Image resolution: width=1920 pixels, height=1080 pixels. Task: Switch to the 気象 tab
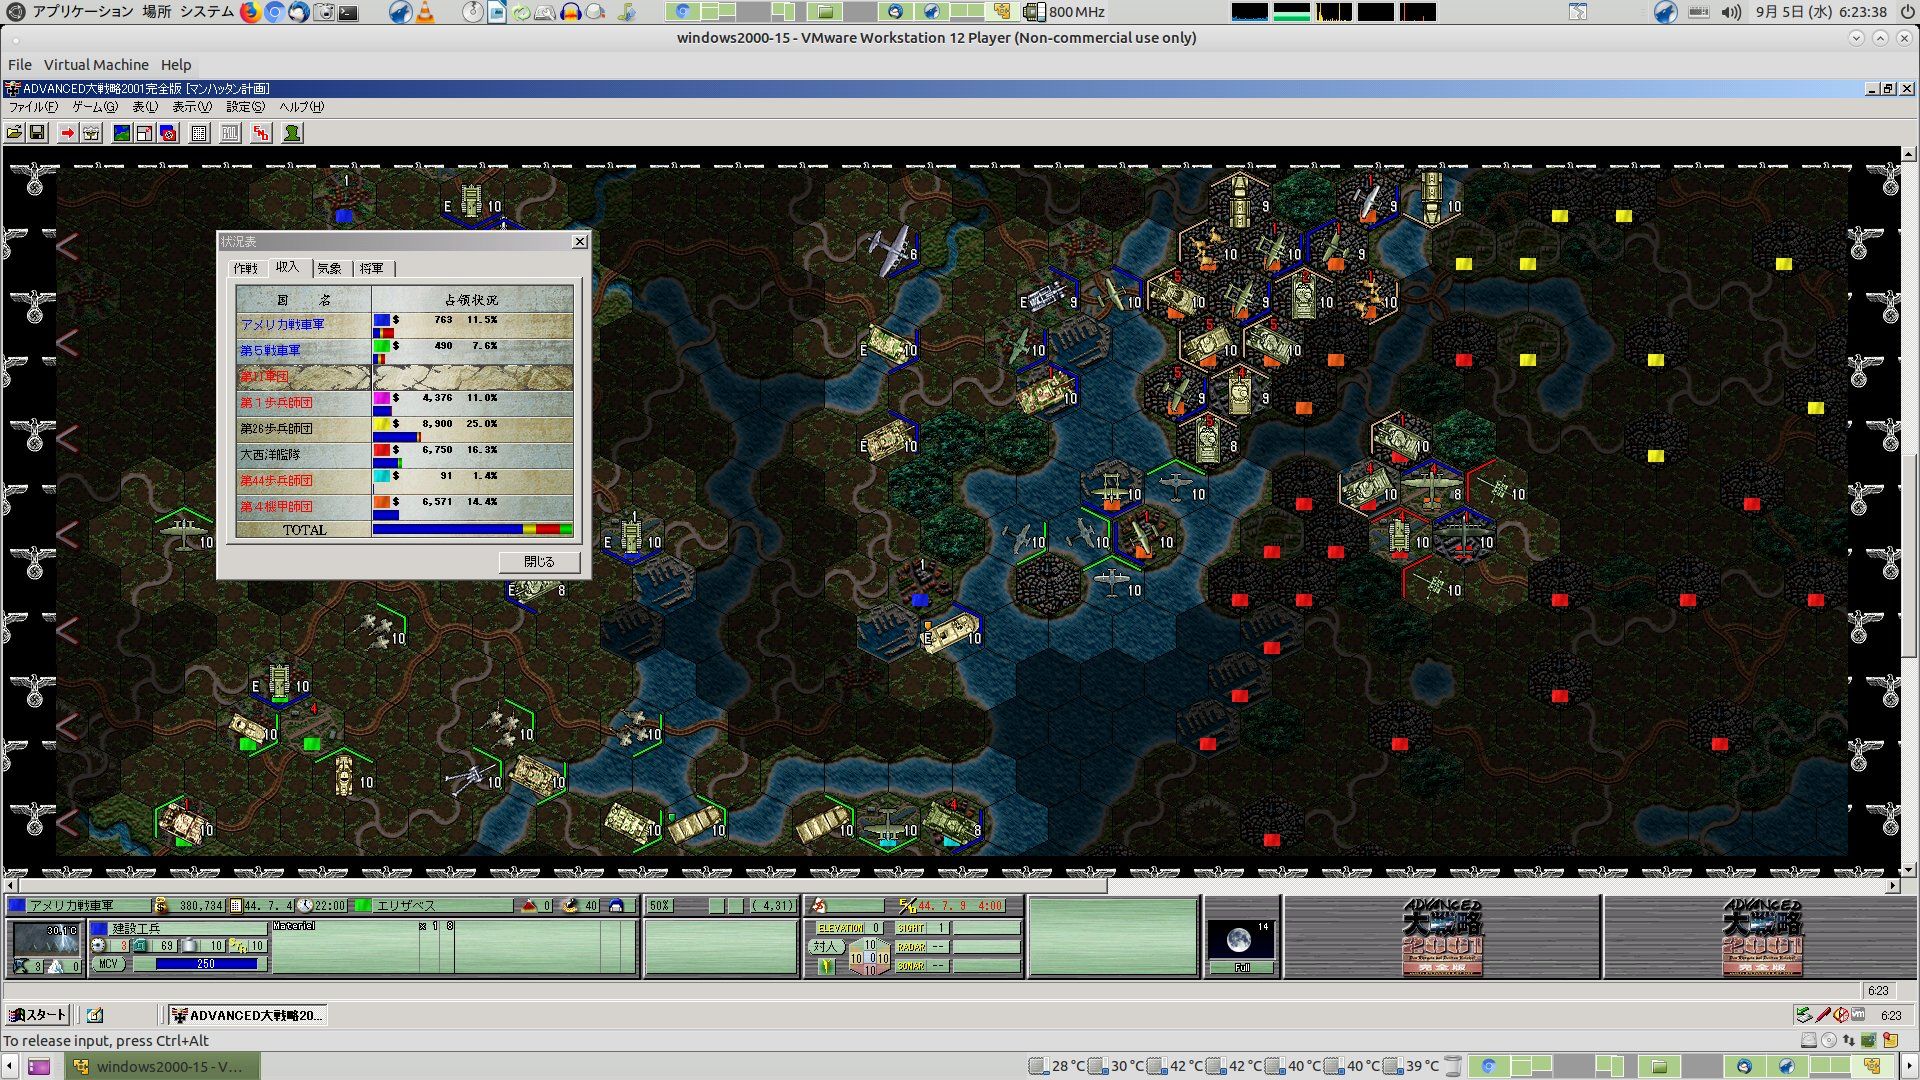click(x=329, y=268)
